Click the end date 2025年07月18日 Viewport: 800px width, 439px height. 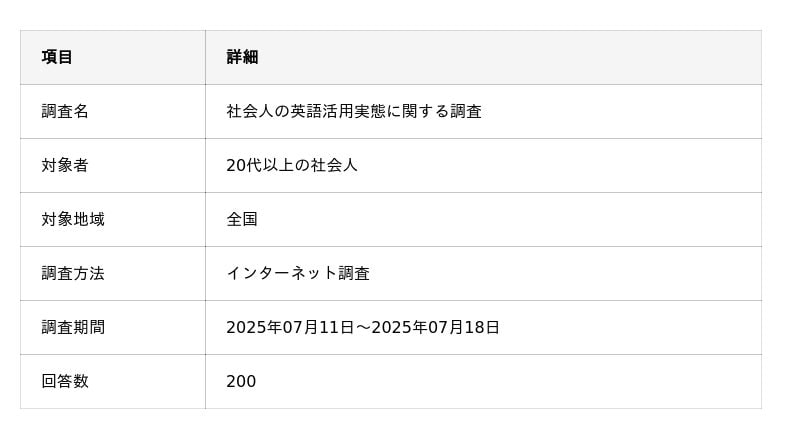[435, 327]
